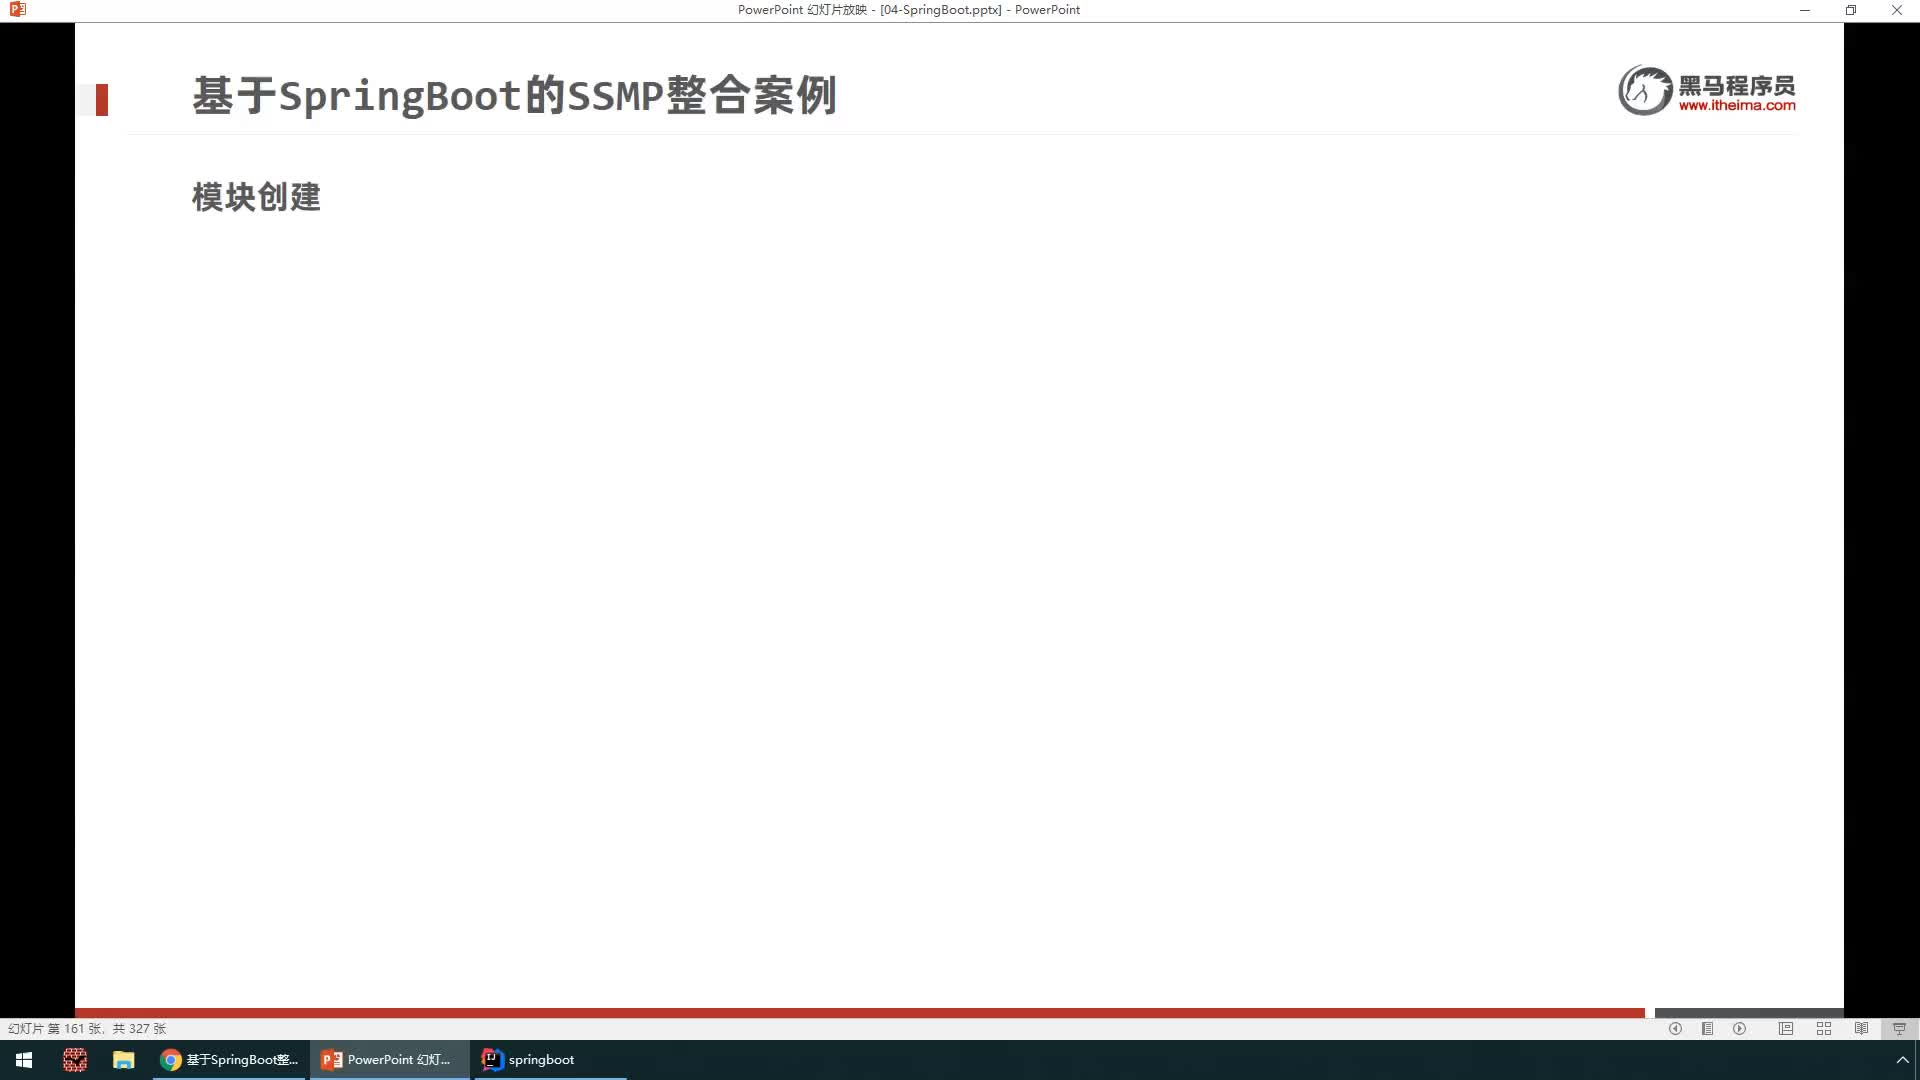Click the 模块创建 subtitle text

[256, 197]
